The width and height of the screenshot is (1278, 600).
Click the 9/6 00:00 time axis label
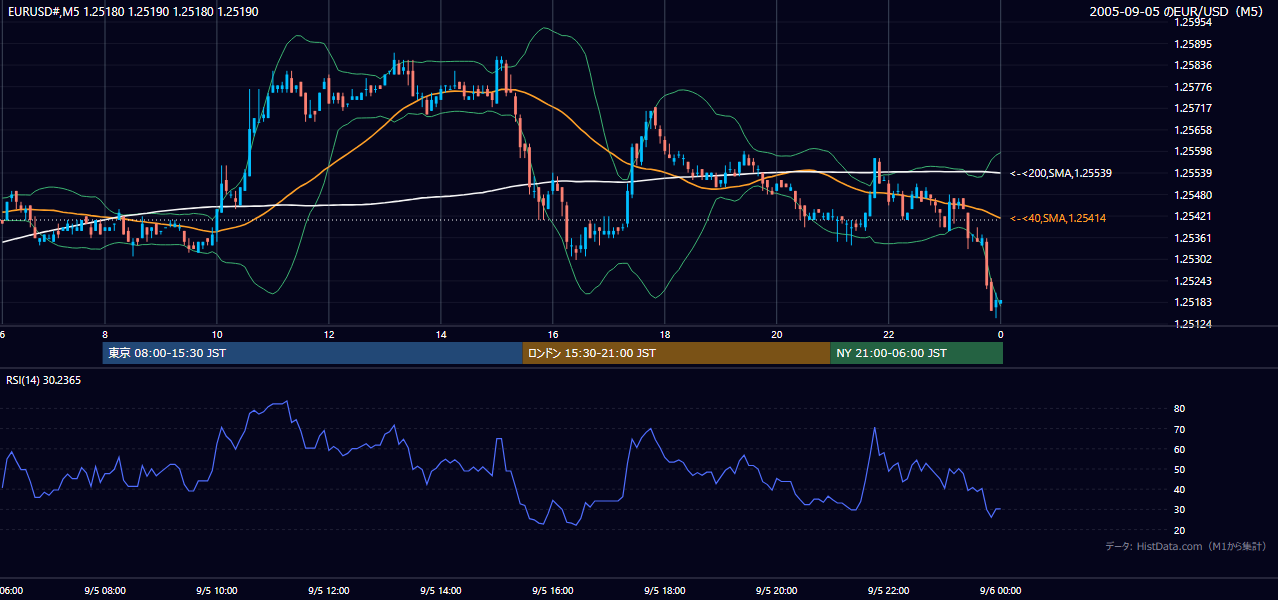pyautogui.click(x=1000, y=591)
